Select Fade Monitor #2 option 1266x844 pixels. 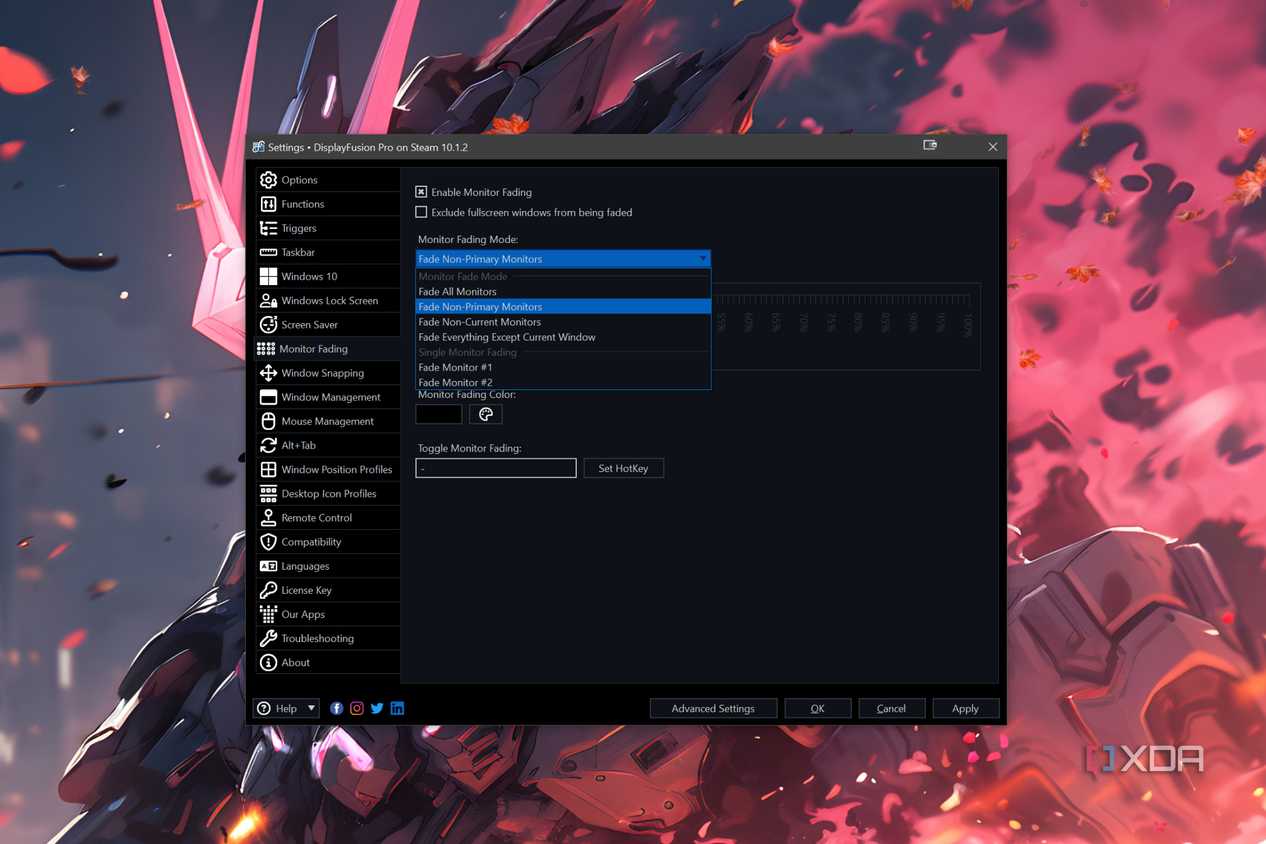point(563,382)
